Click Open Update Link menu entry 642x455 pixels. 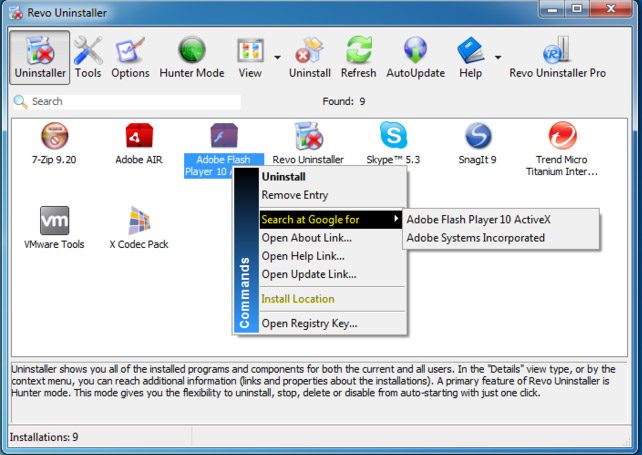pyautogui.click(x=332, y=274)
